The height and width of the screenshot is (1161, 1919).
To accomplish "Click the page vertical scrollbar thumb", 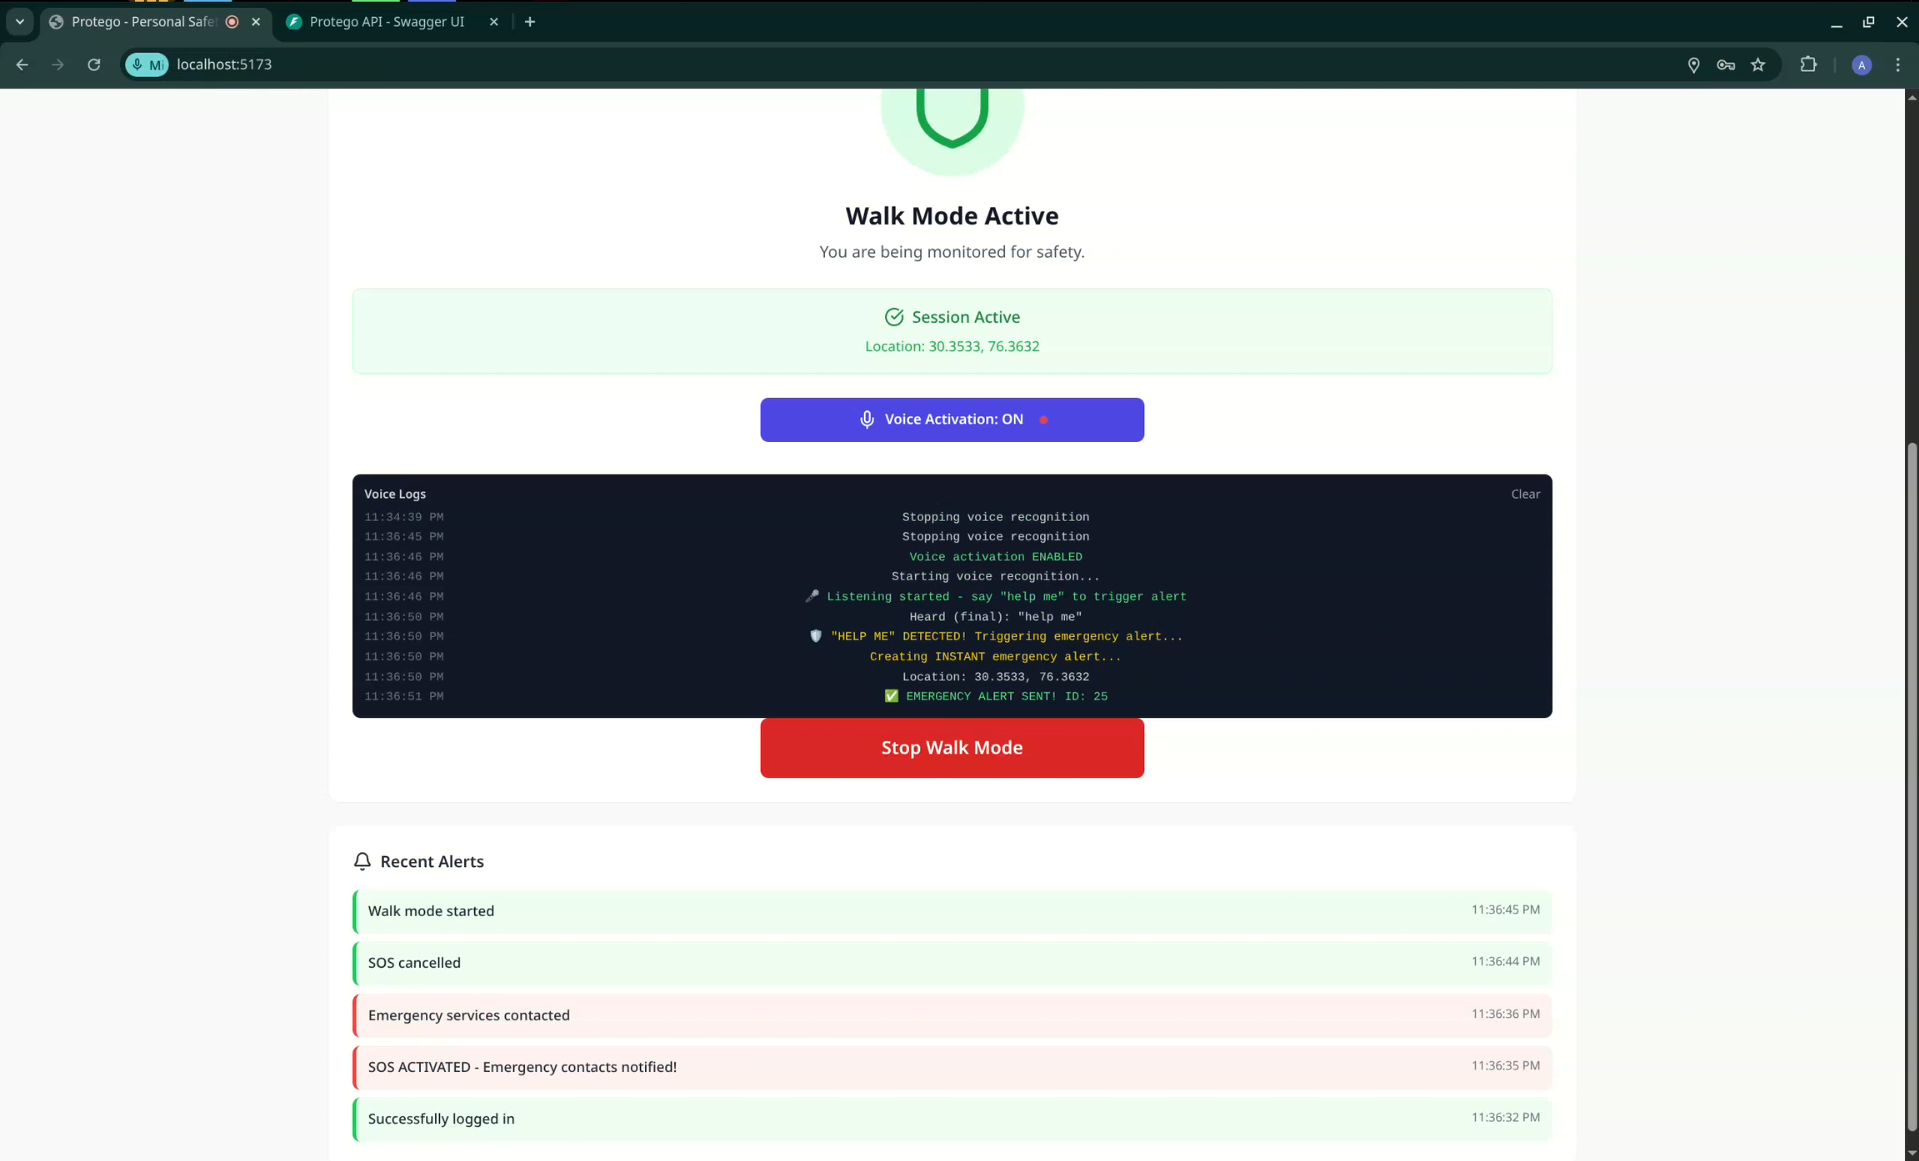I will pyautogui.click(x=1912, y=788).
